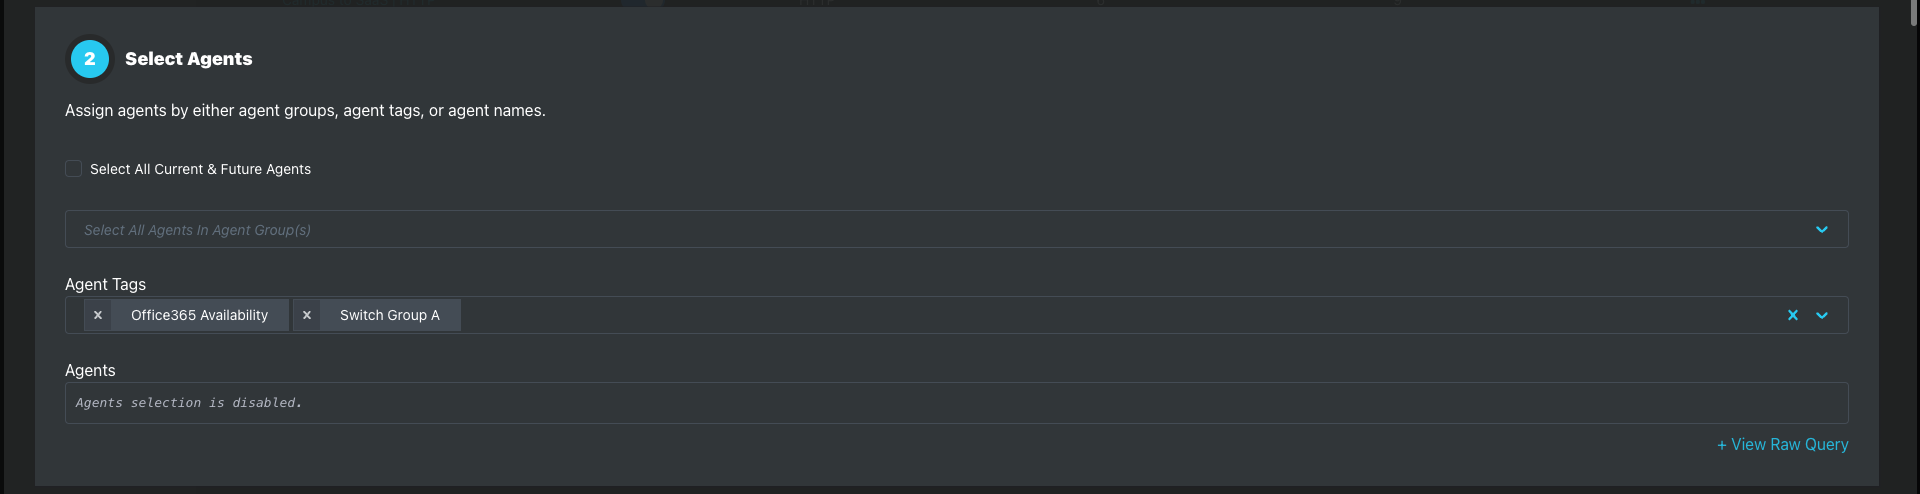Click the Agent Tags label

tap(105, 284)
